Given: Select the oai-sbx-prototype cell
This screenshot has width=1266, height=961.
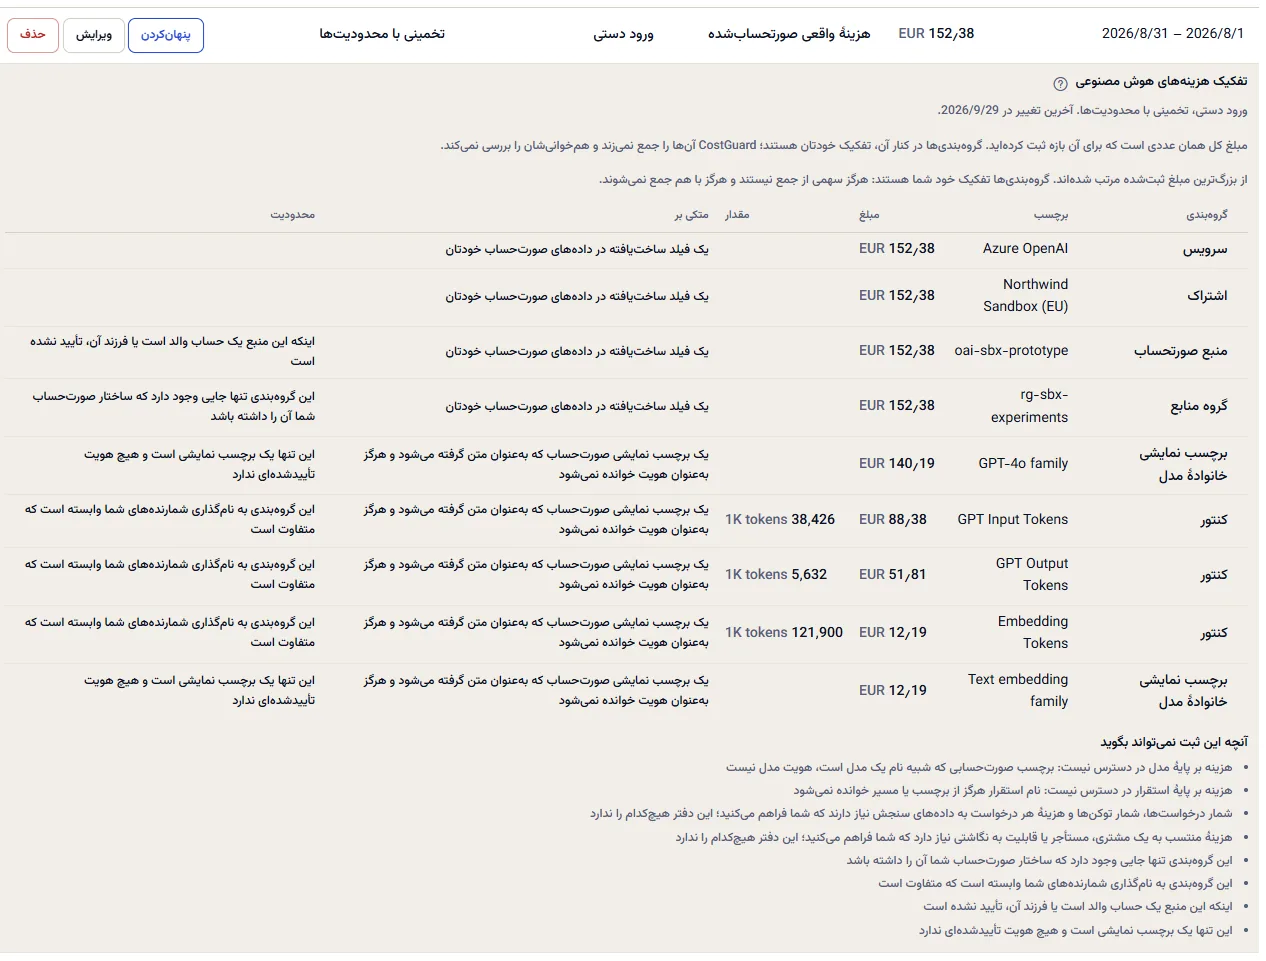Looking at the screenshot, I should 1011,351.
